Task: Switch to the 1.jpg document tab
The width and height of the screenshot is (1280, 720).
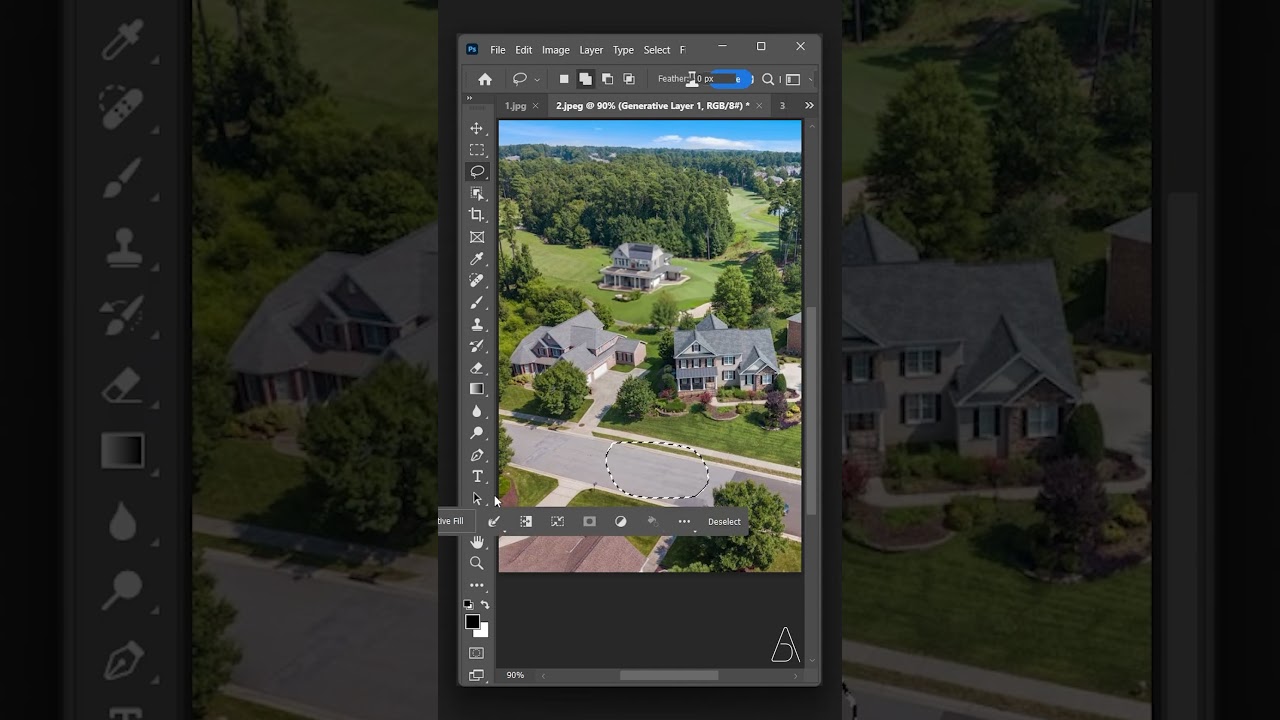Action: (x=515, y=105)
